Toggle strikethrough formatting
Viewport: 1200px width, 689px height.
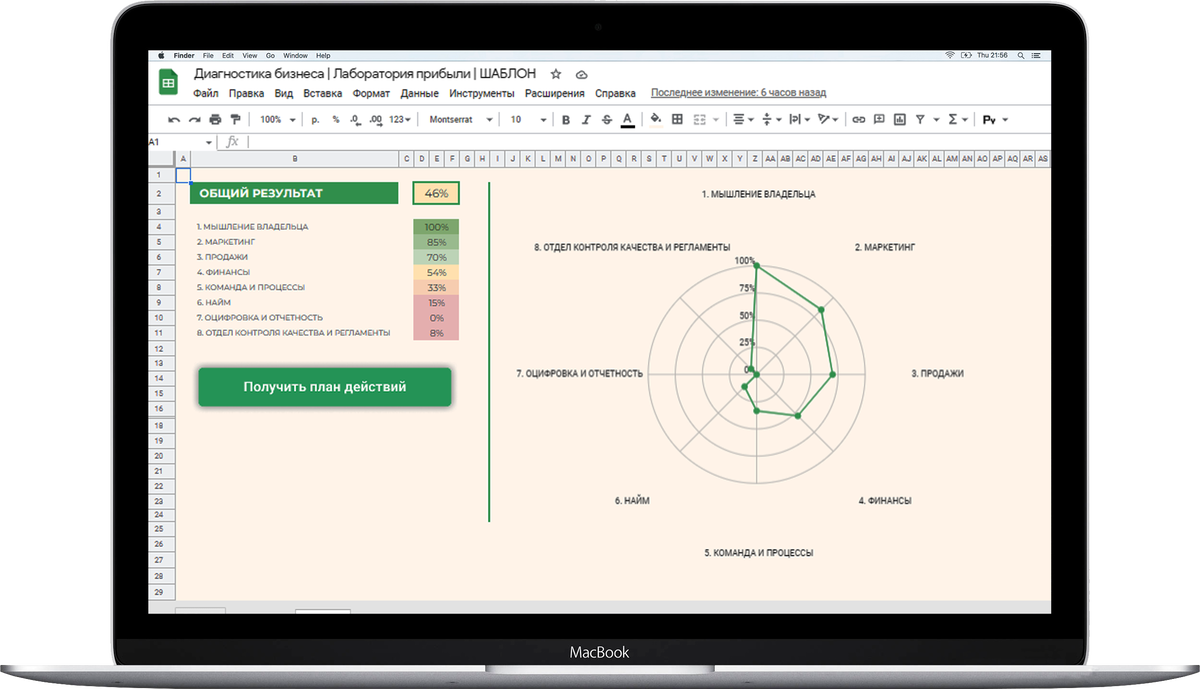point(607,120)
